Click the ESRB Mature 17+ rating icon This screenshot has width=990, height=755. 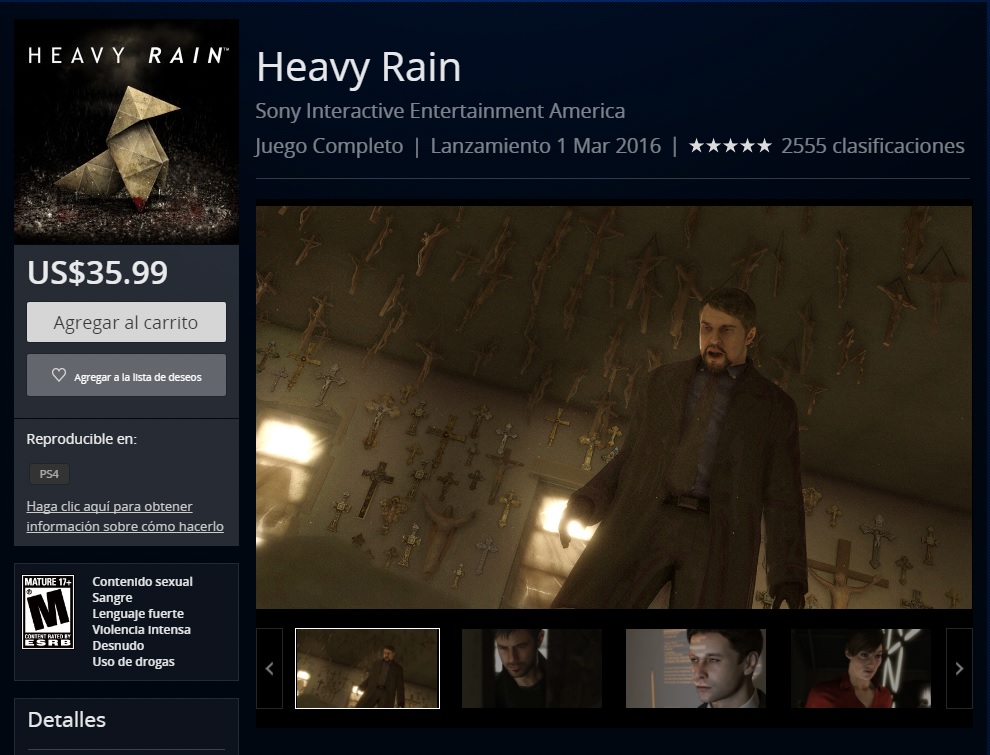(x=48, y=611)
